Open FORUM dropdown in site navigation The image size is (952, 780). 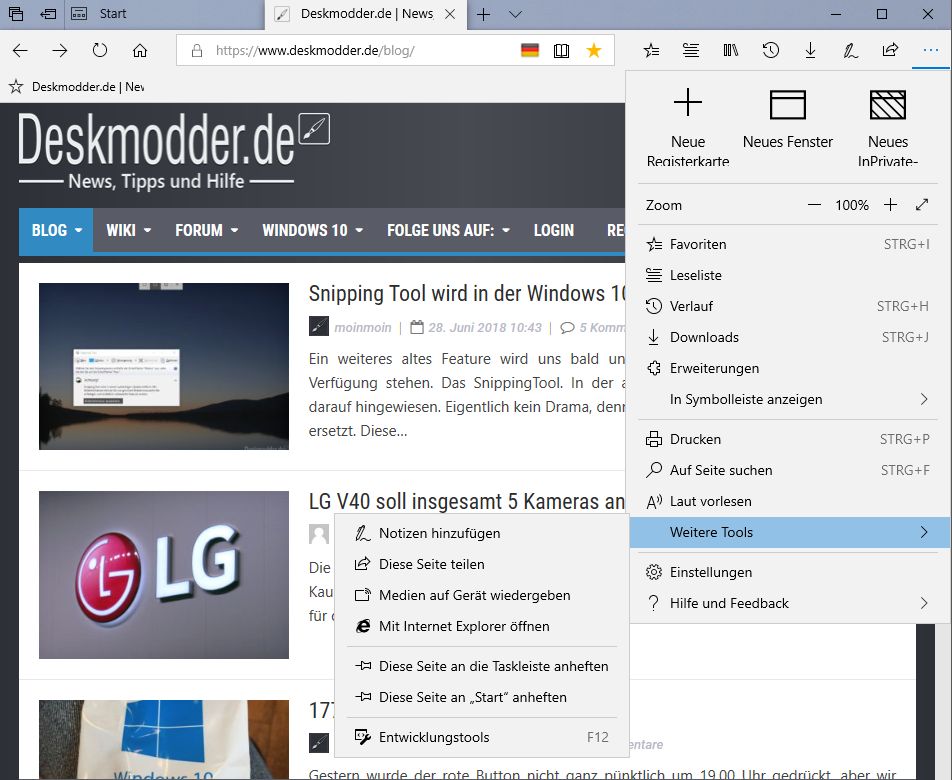[x=206, y=230]
